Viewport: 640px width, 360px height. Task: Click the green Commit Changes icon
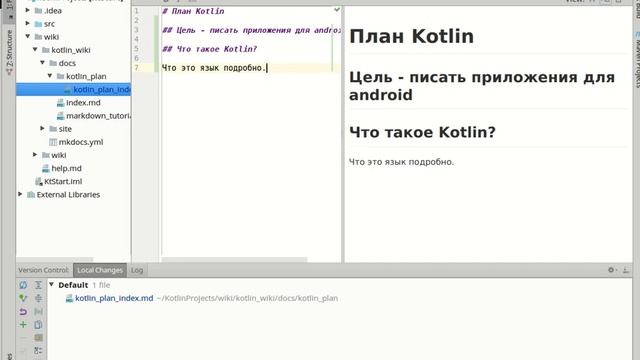point(23,298)
